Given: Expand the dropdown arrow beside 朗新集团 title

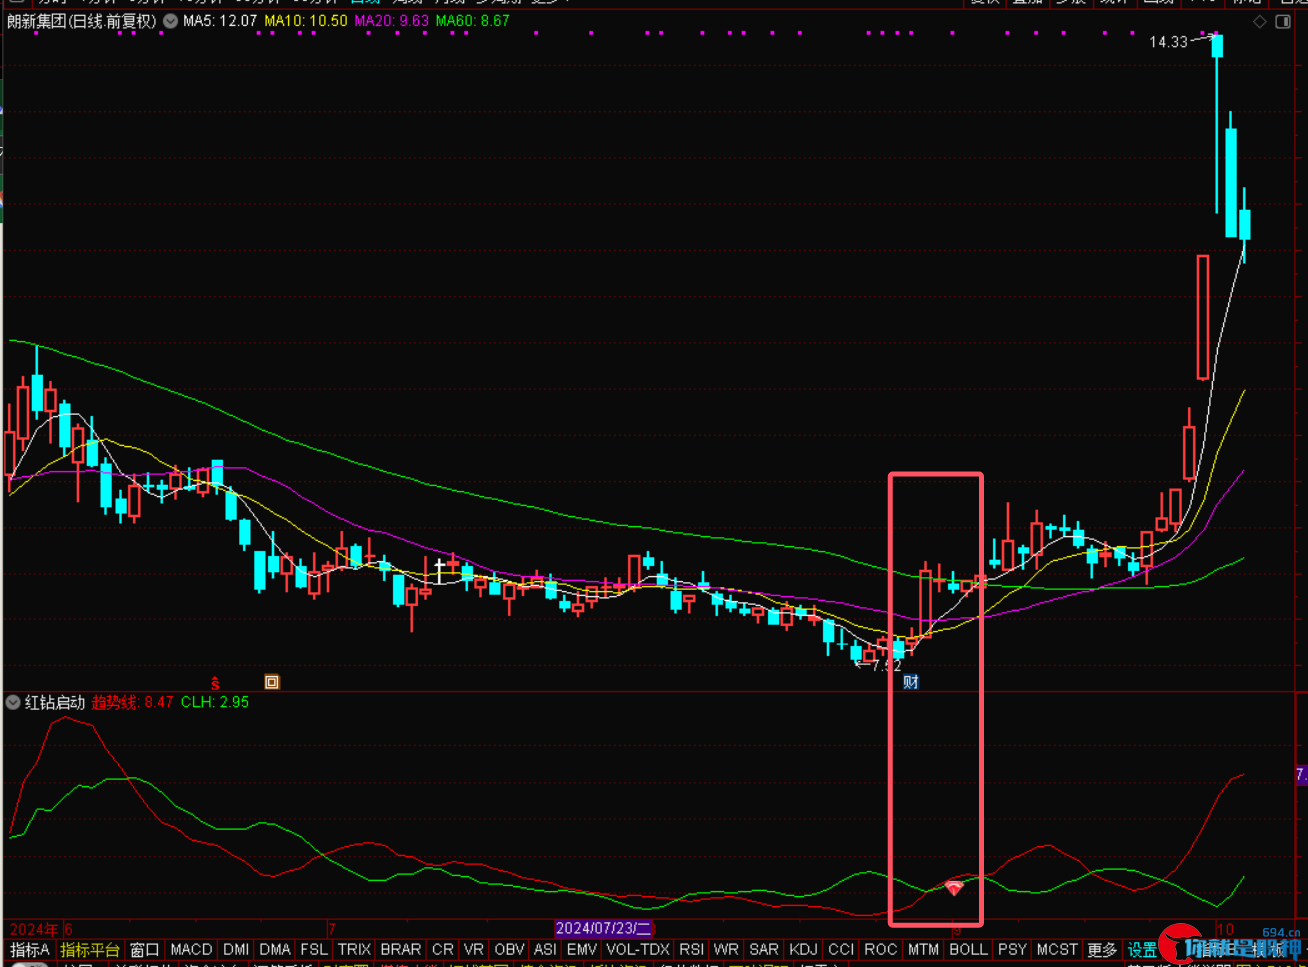Looking at the screenshot, I should tap(170, 21).
